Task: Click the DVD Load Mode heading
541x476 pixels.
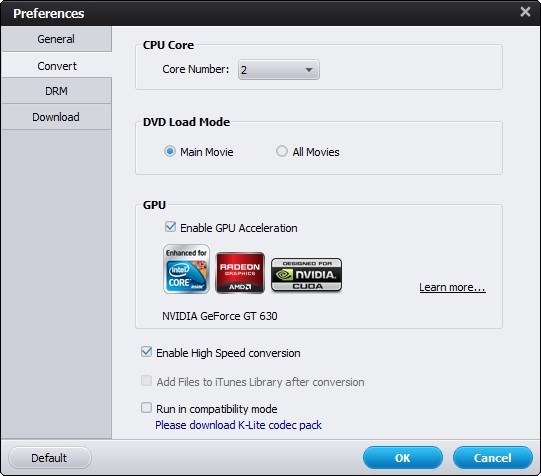Action: [186, 122]
